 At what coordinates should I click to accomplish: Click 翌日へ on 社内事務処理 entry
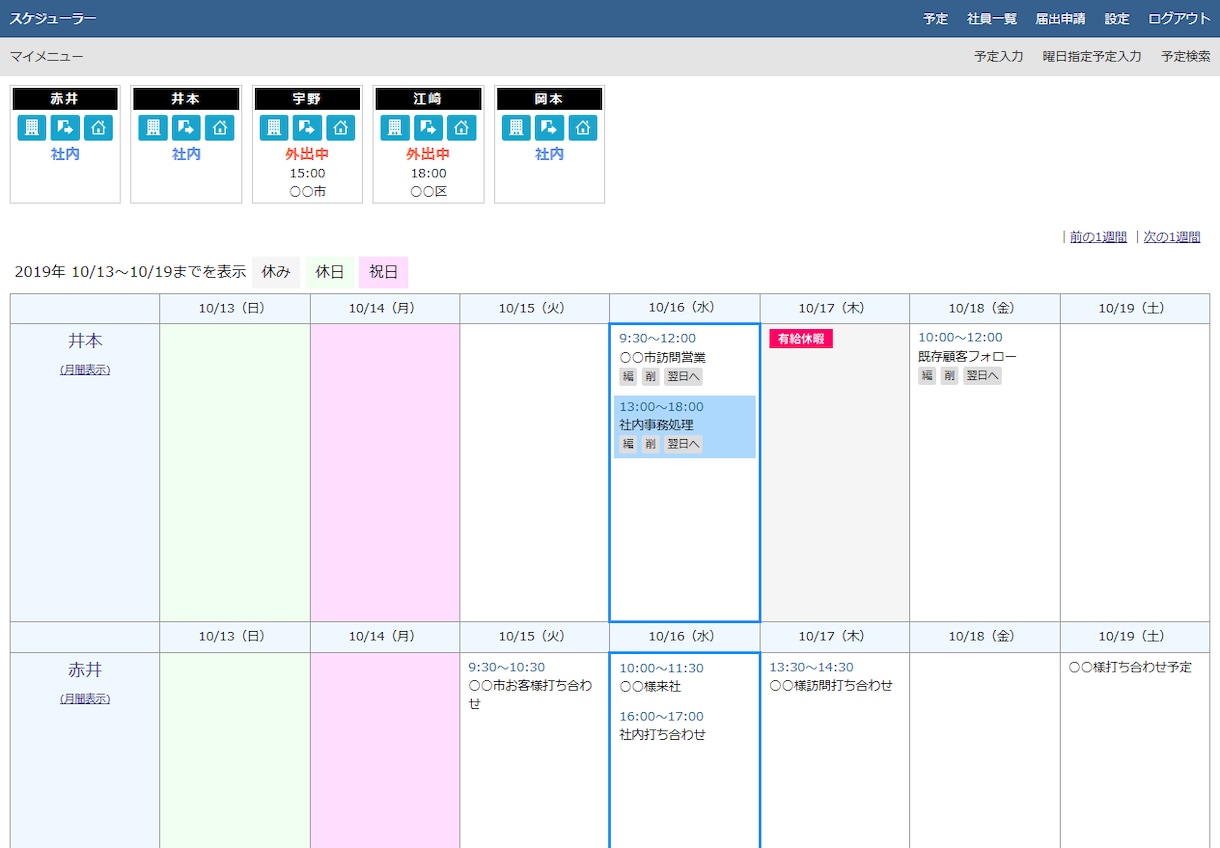pos(683,444)
